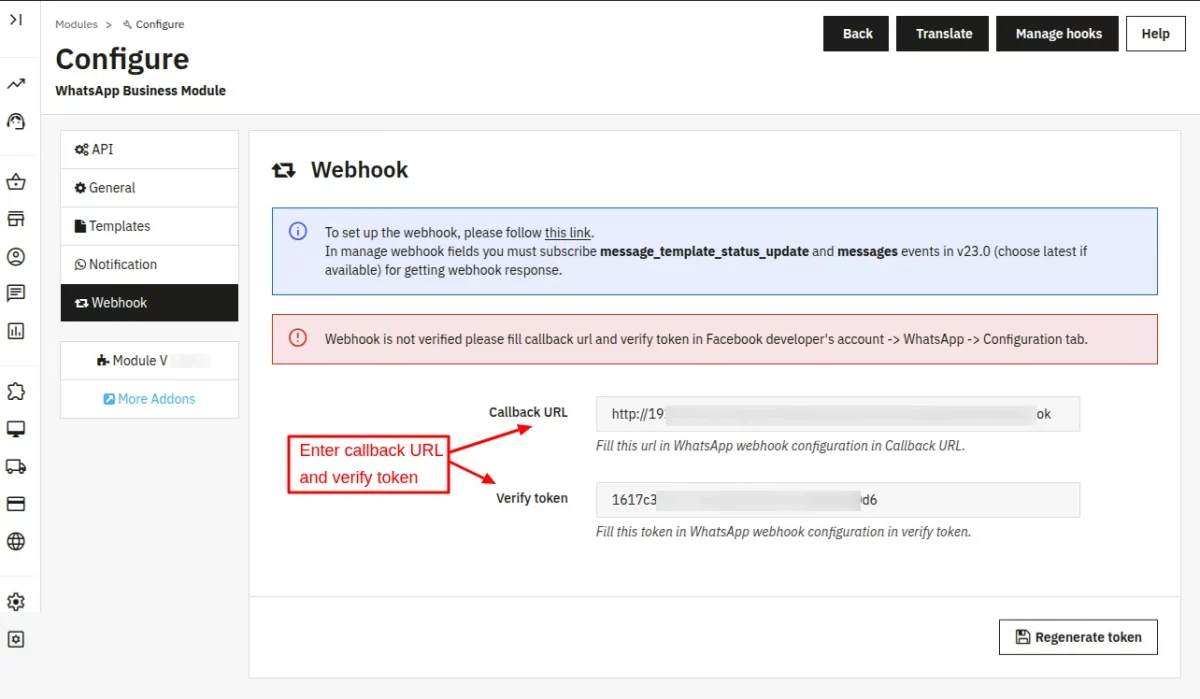The width and height of the screenshot is (1200, 699).
Task: Open the webhook setup via 'this link'
Action: point(568,232)
